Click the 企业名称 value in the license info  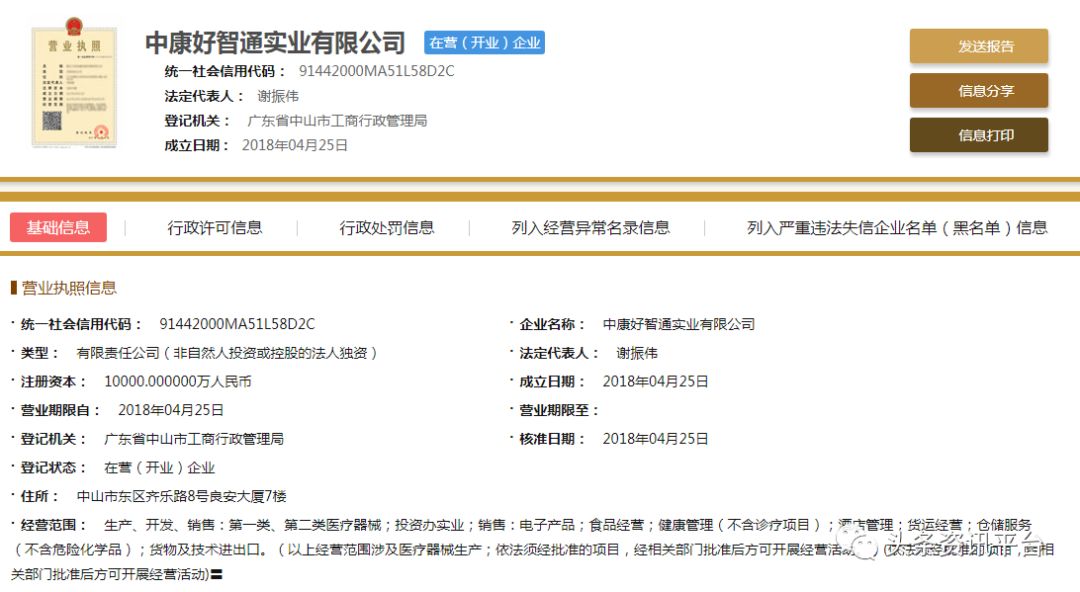coord(678,324)
